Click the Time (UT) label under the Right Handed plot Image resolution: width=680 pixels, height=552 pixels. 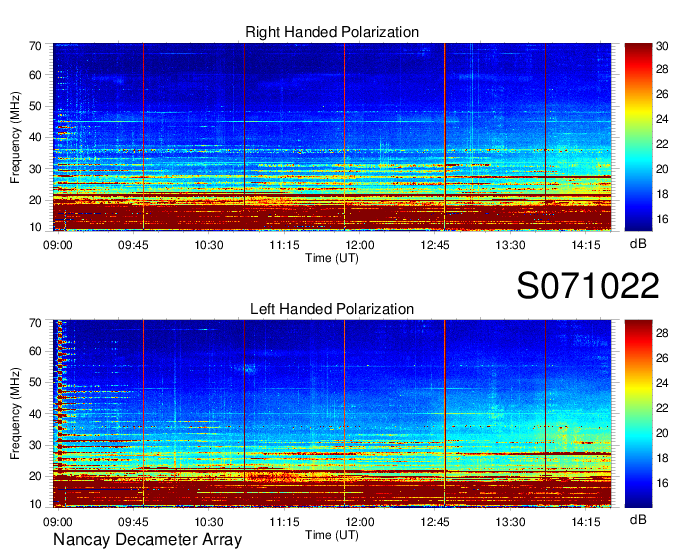332,258
